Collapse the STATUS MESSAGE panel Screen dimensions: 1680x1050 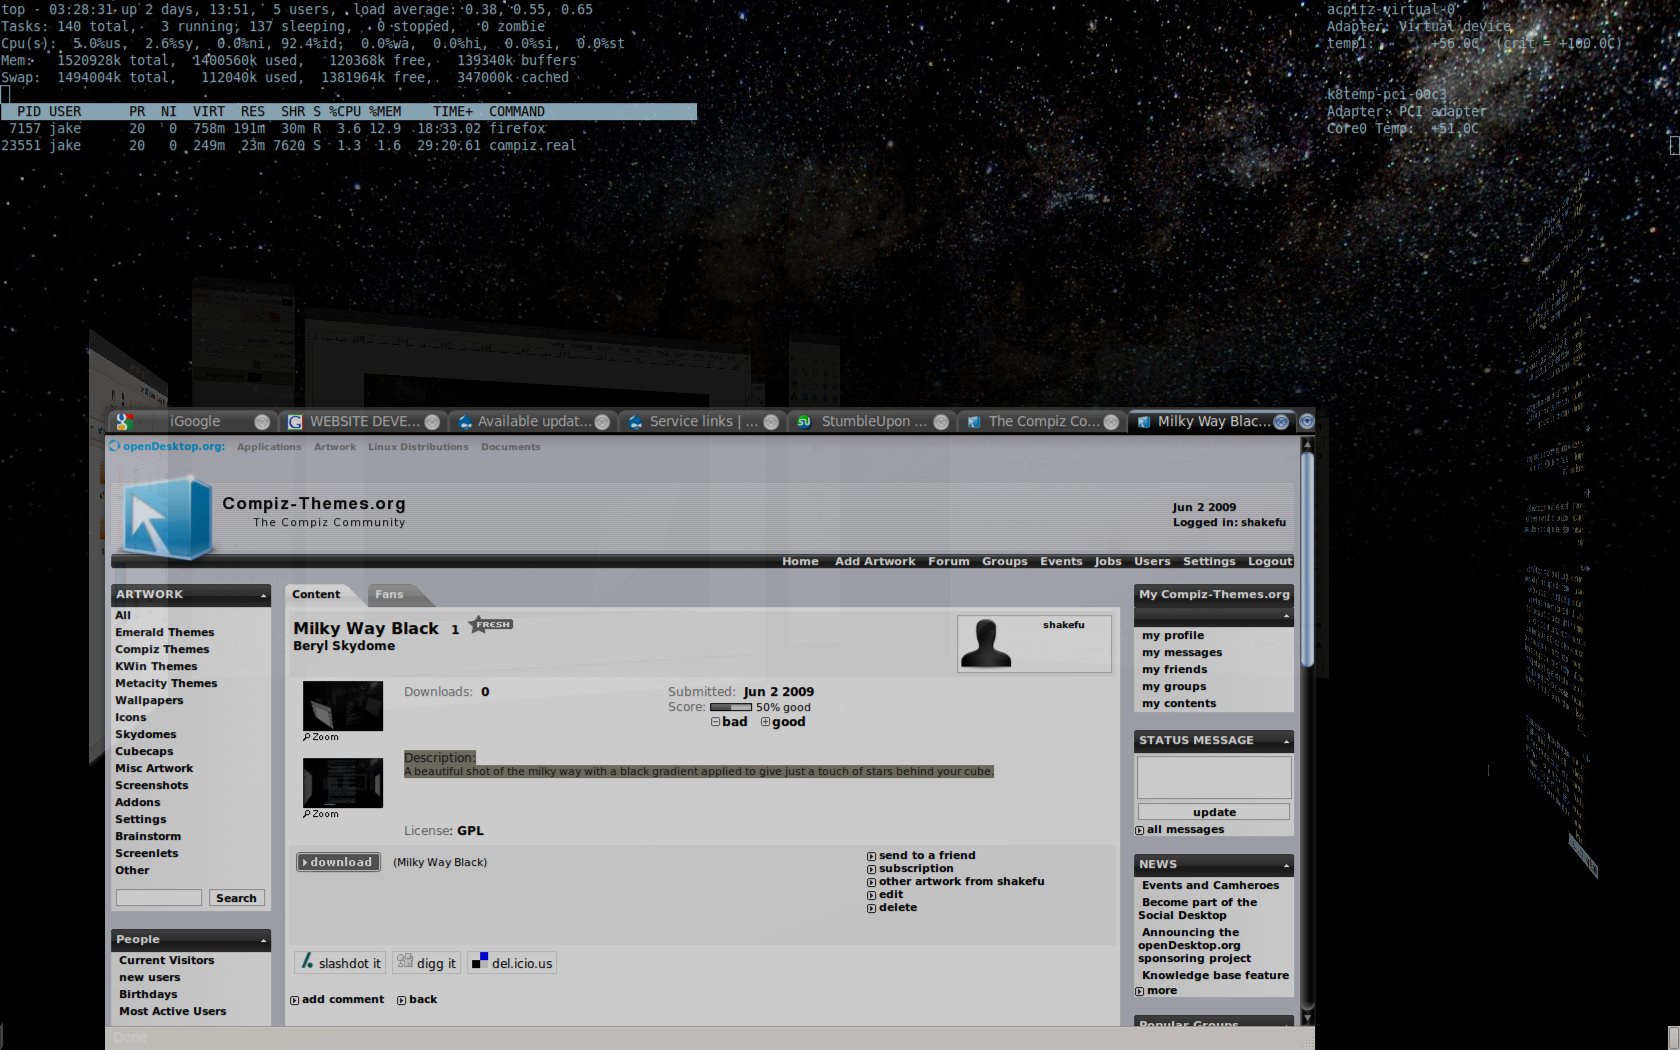[1287, 742]
